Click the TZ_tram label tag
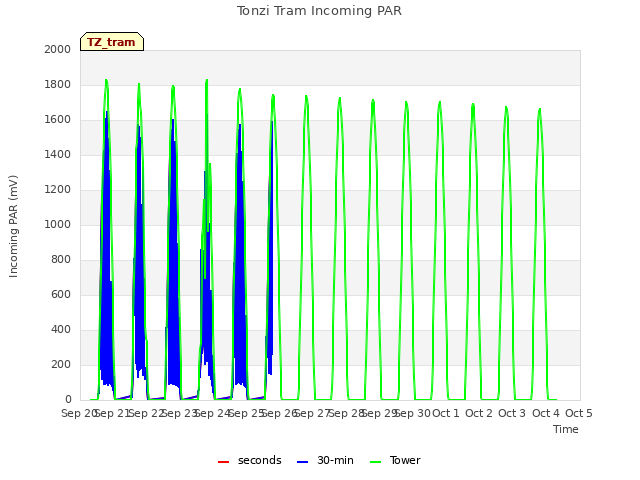 coord(112,42)
